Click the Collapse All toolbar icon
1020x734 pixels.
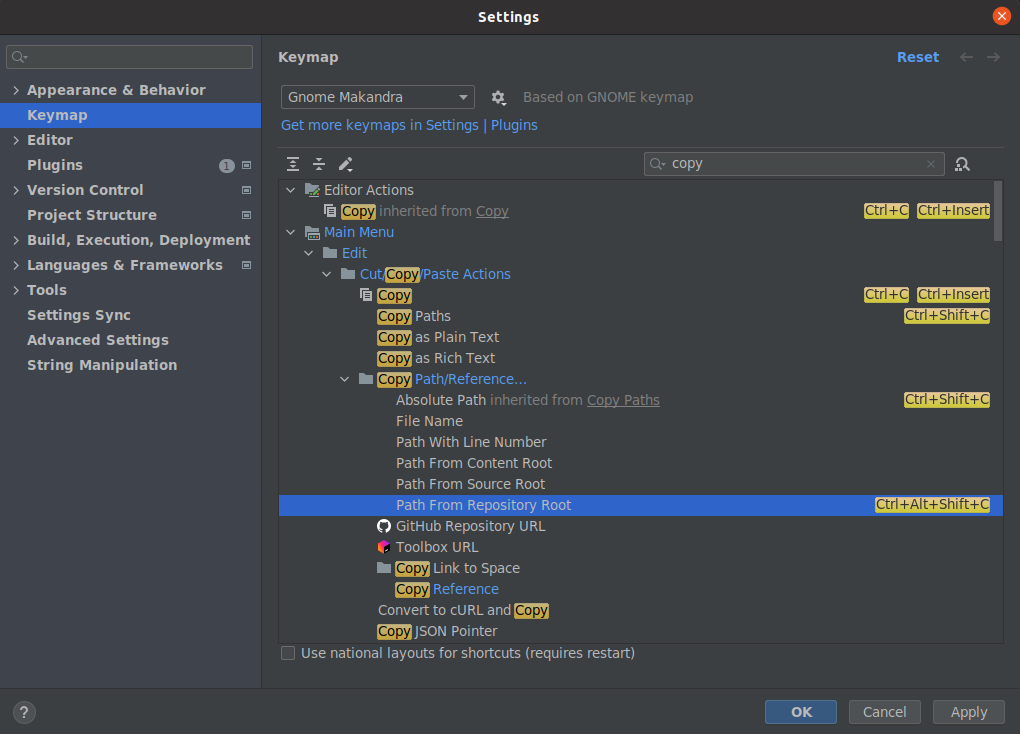pyautogui.click(x=319, y=164)
